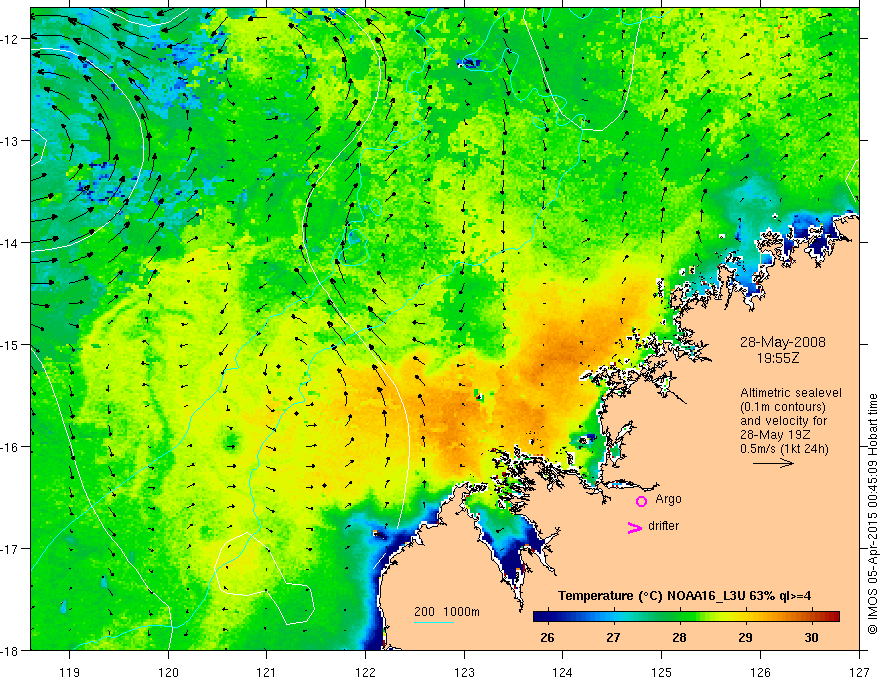
Task: Click '200 1000m' bathymetry label
Action: coord(447,612)
